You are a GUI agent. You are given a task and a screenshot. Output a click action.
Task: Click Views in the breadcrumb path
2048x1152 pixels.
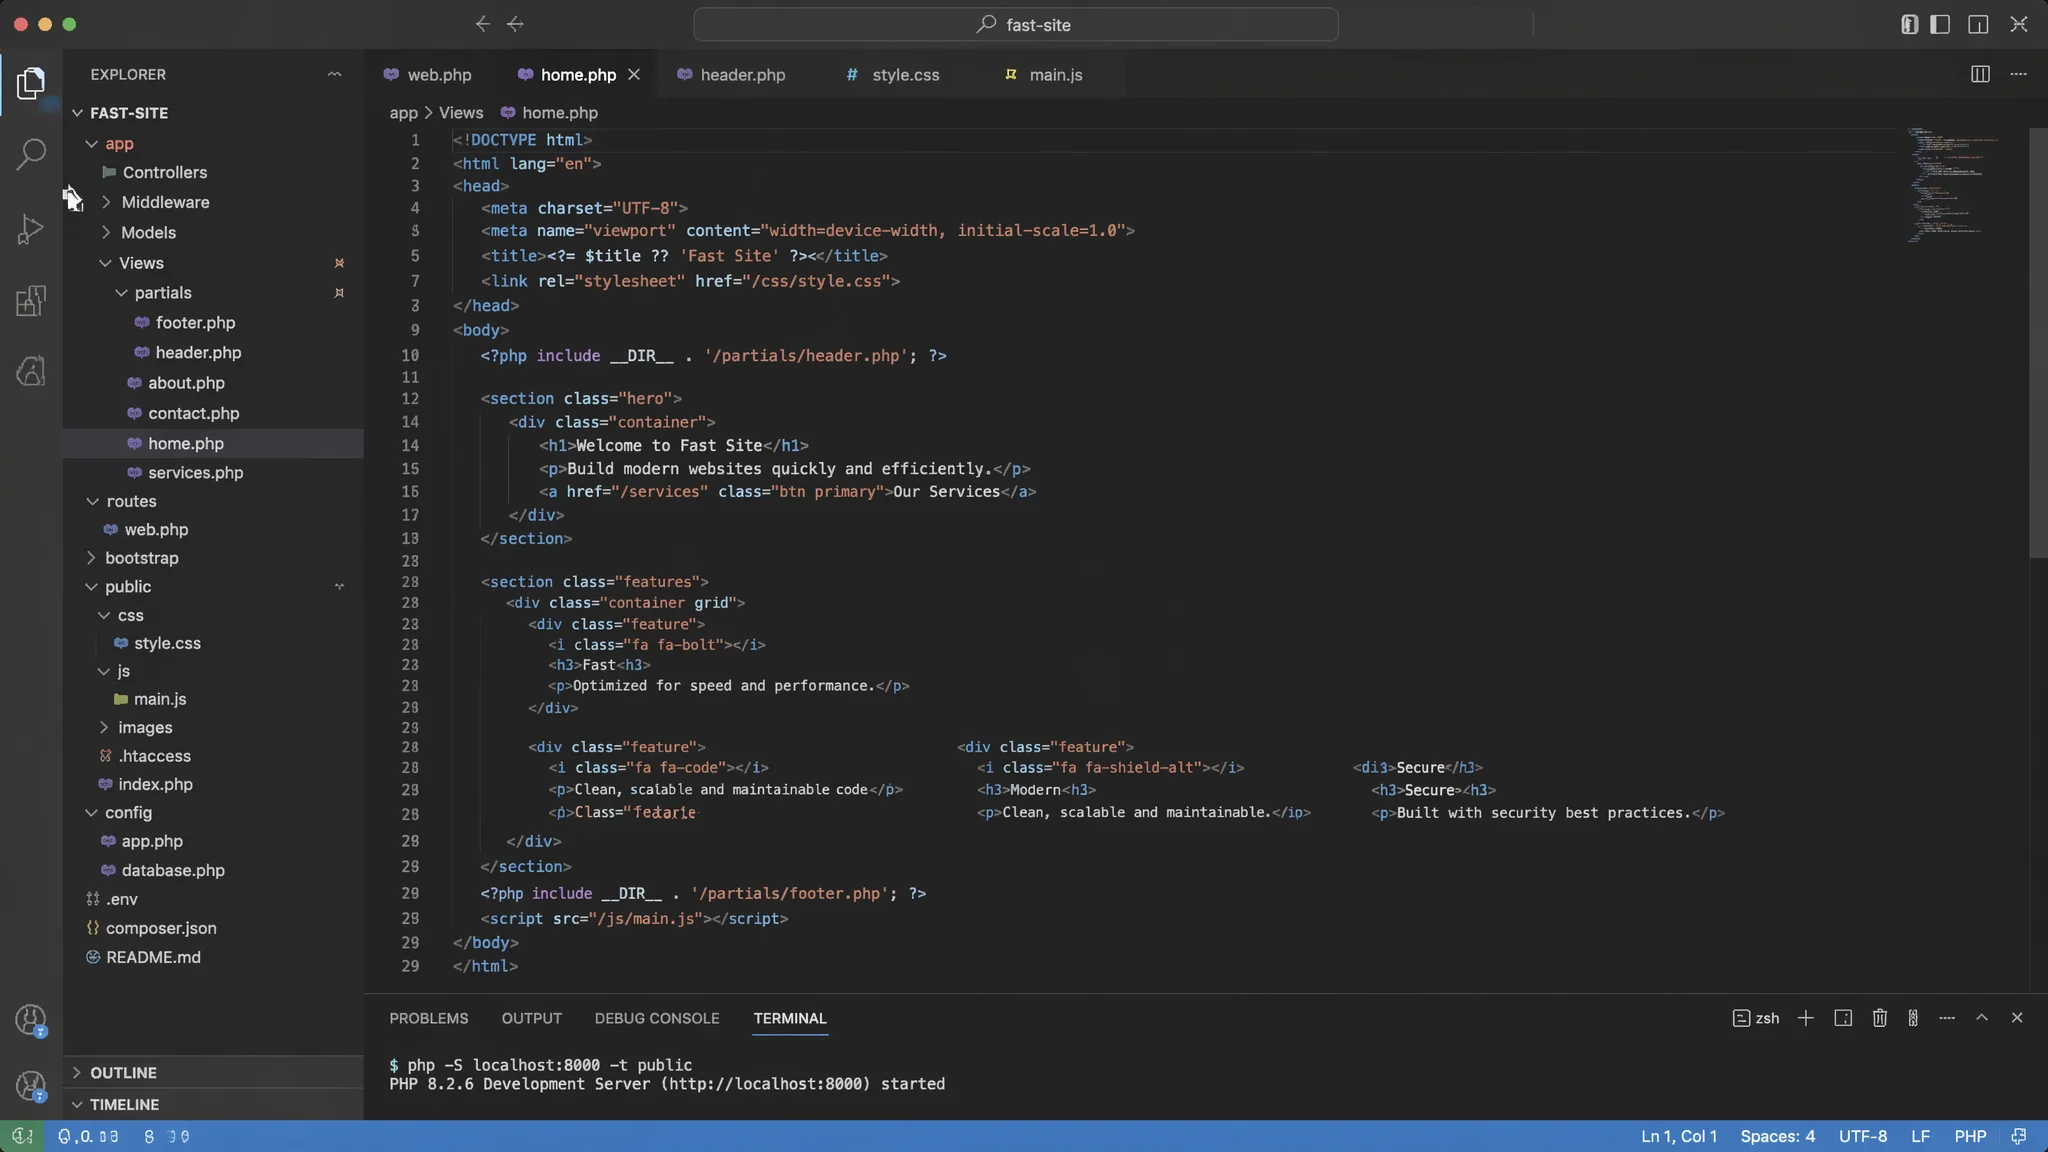point(461,113)
